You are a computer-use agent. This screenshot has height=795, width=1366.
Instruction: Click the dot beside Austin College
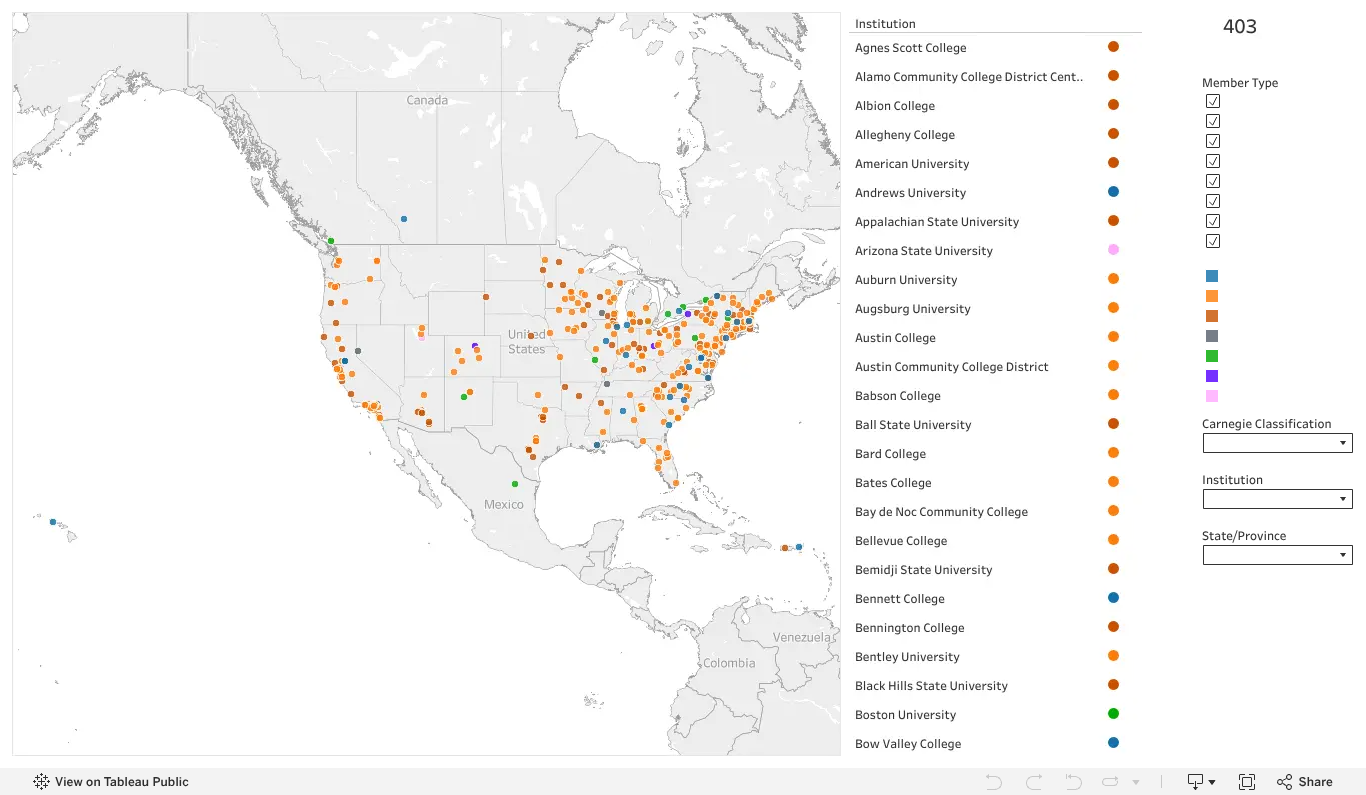[1113, 337]
